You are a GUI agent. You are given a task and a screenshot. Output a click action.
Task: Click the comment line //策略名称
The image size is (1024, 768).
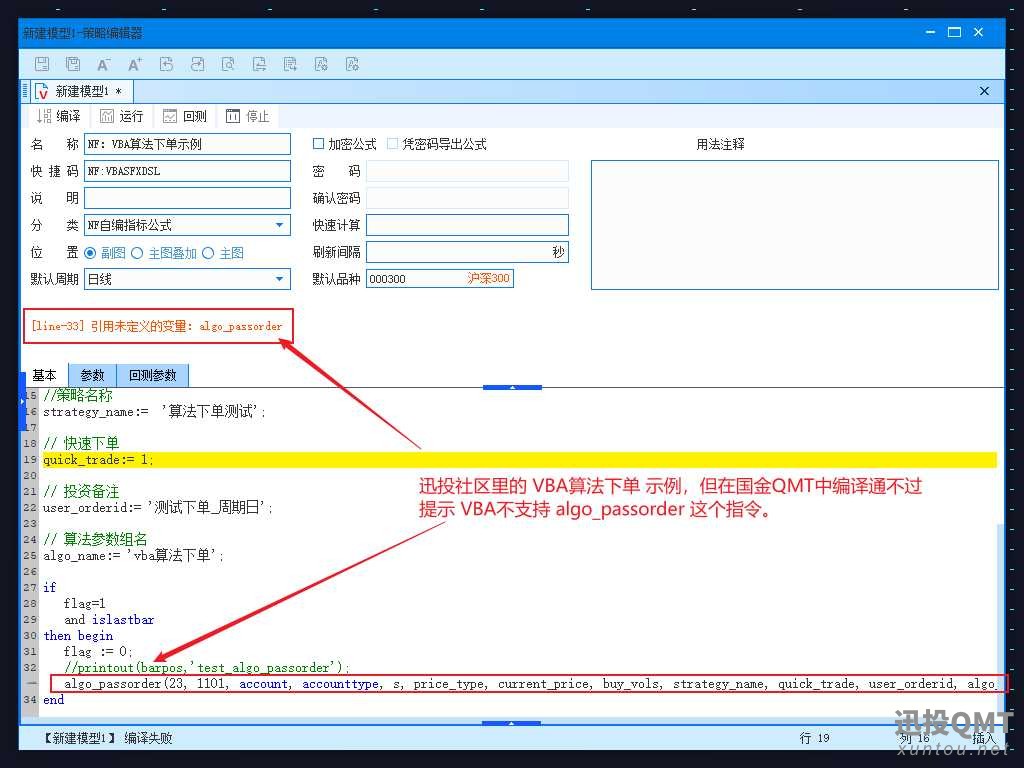pos(78,395)
